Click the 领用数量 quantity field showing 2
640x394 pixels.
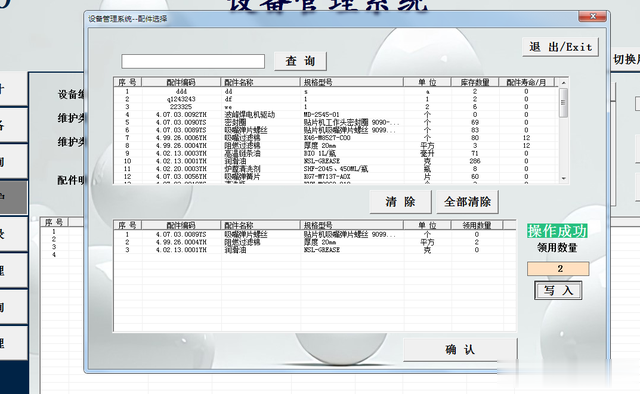click(558, 269)
